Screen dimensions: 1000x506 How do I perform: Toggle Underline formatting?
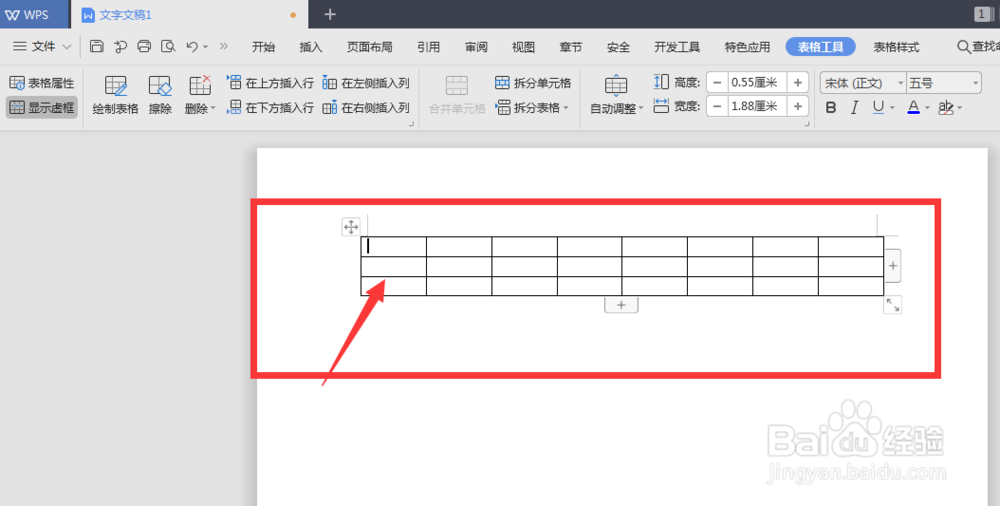click(x=879, y=107)
